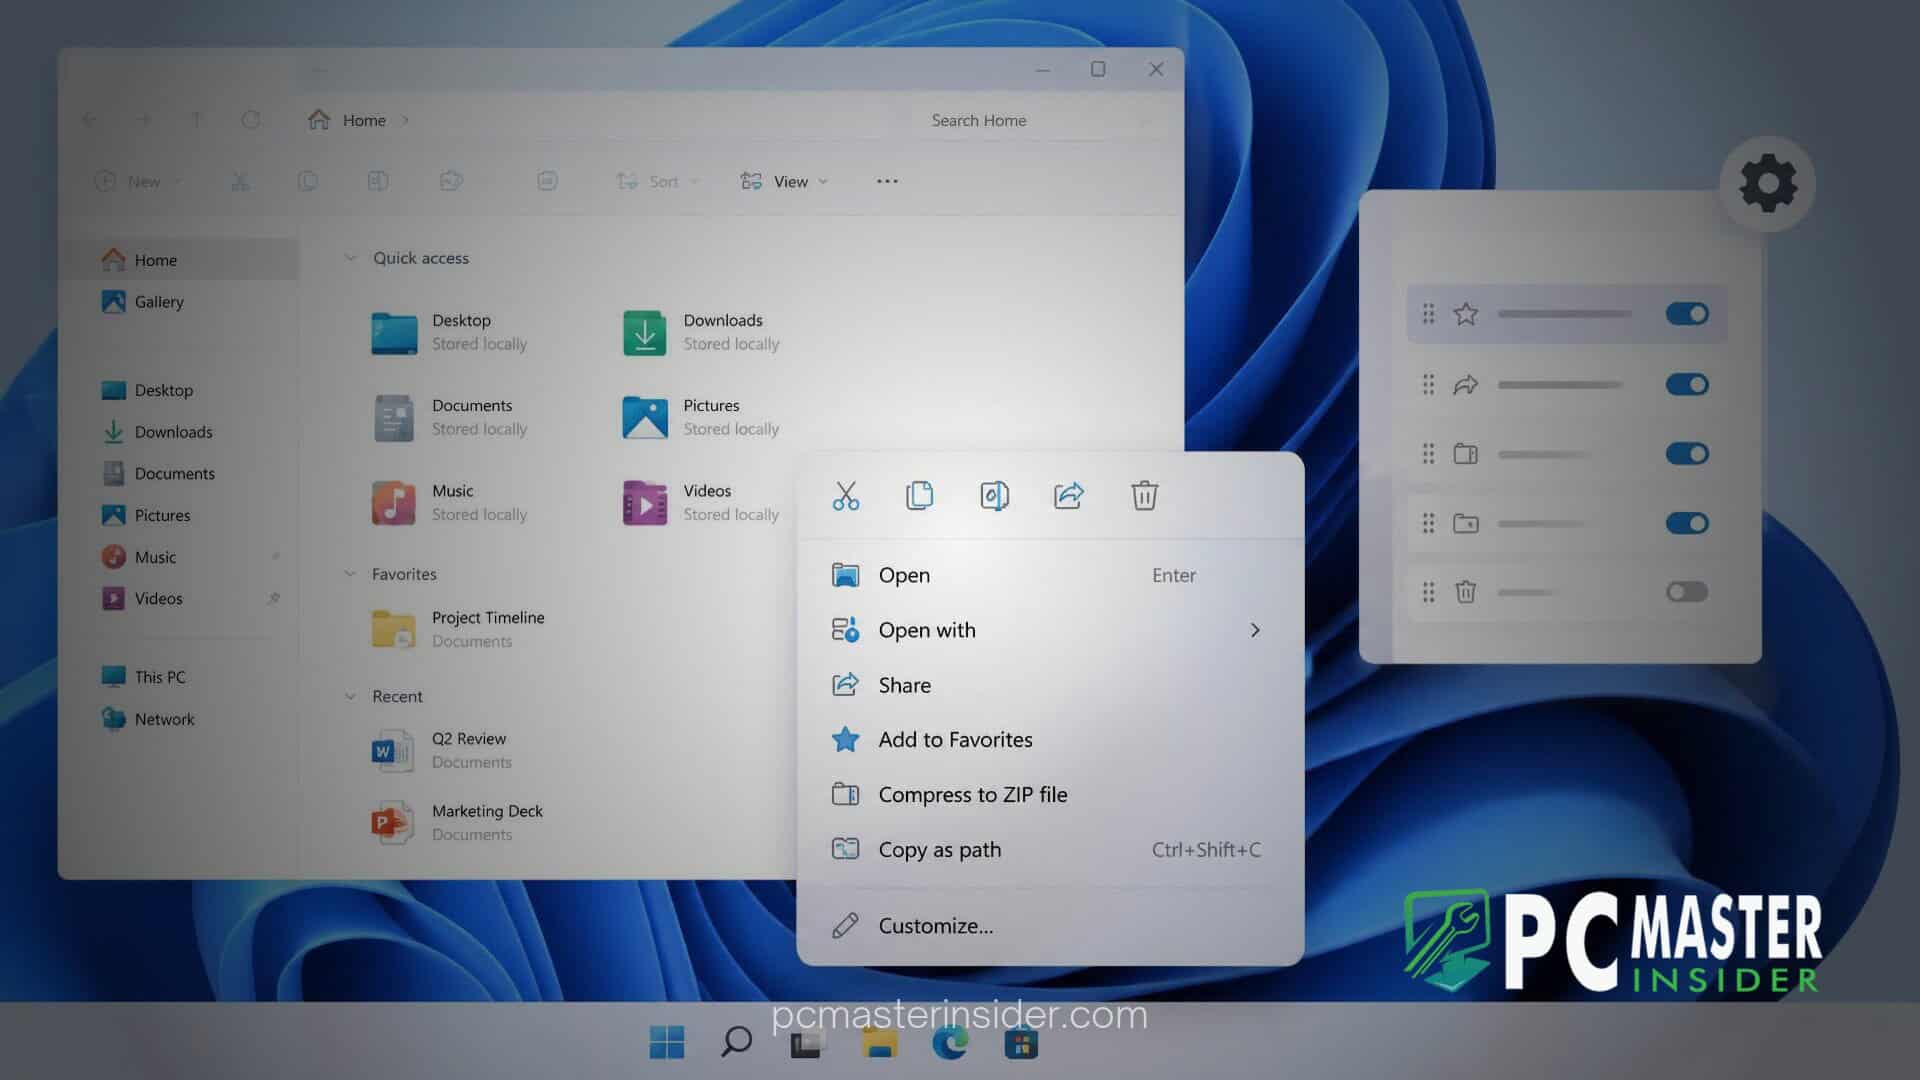Screen dimensions: 1920x1080
Task: Toggle the star row switch off
Action: click(1687, 314)
